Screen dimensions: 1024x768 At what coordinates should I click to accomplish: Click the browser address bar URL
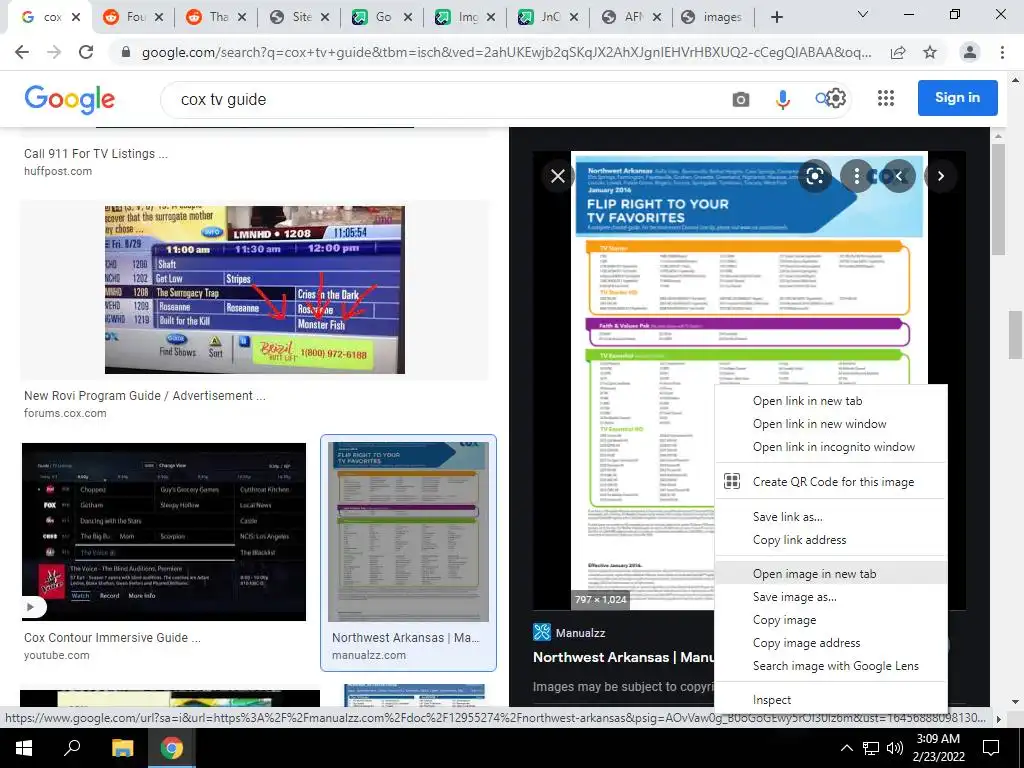(506, 52)
